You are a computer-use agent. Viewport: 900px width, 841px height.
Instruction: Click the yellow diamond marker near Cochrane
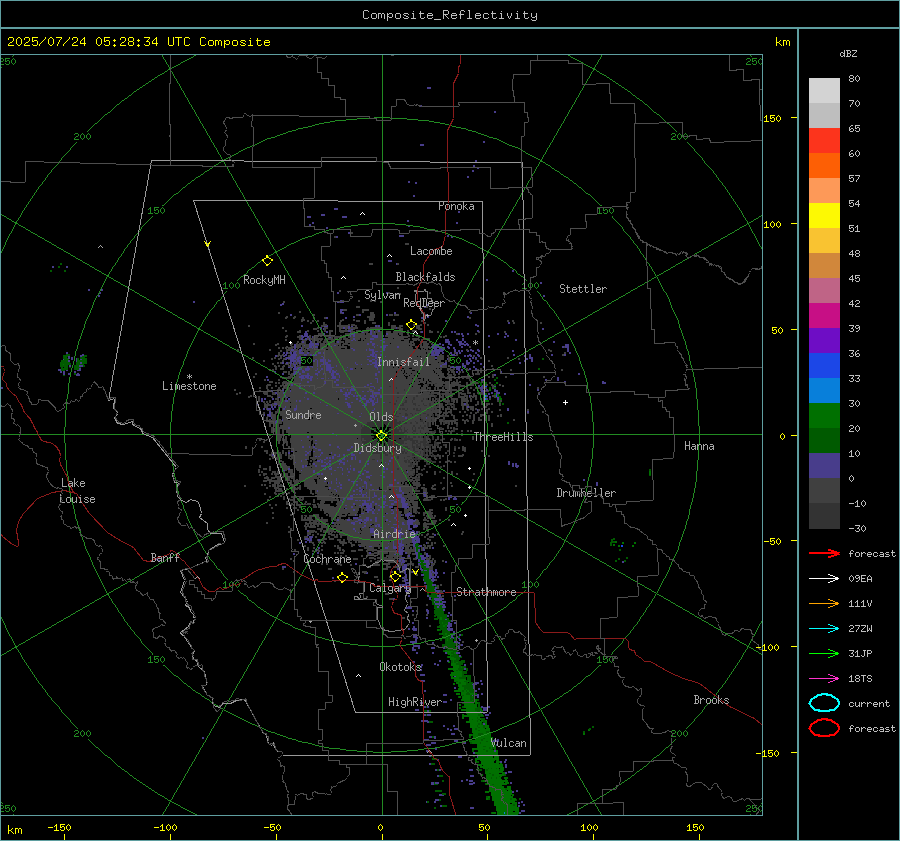point(342,577)
